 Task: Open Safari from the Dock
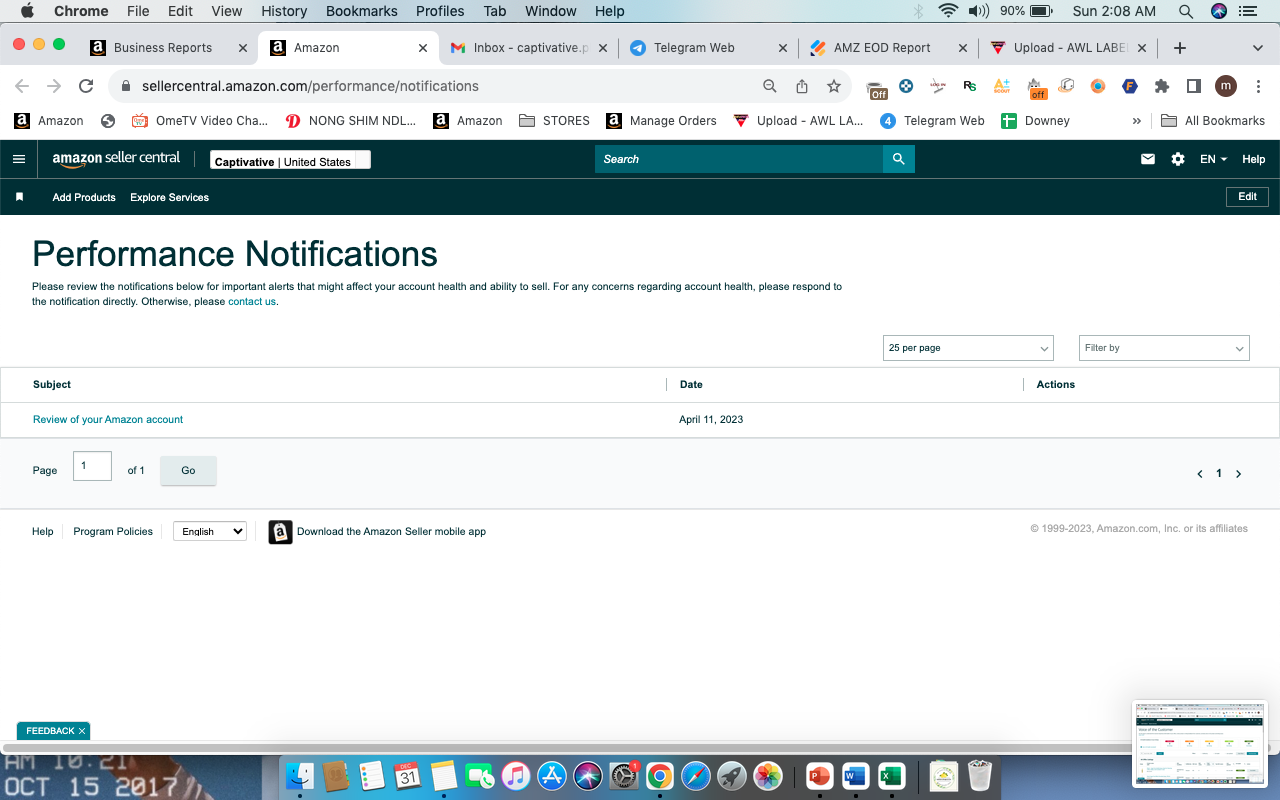(696, 776)
